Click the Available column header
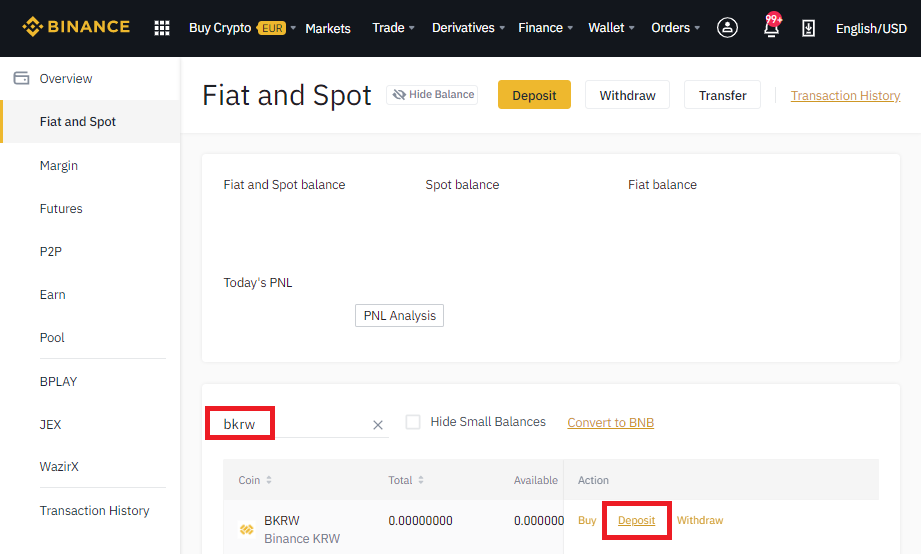Screen dimensions: 921x554 coord(536,480)
